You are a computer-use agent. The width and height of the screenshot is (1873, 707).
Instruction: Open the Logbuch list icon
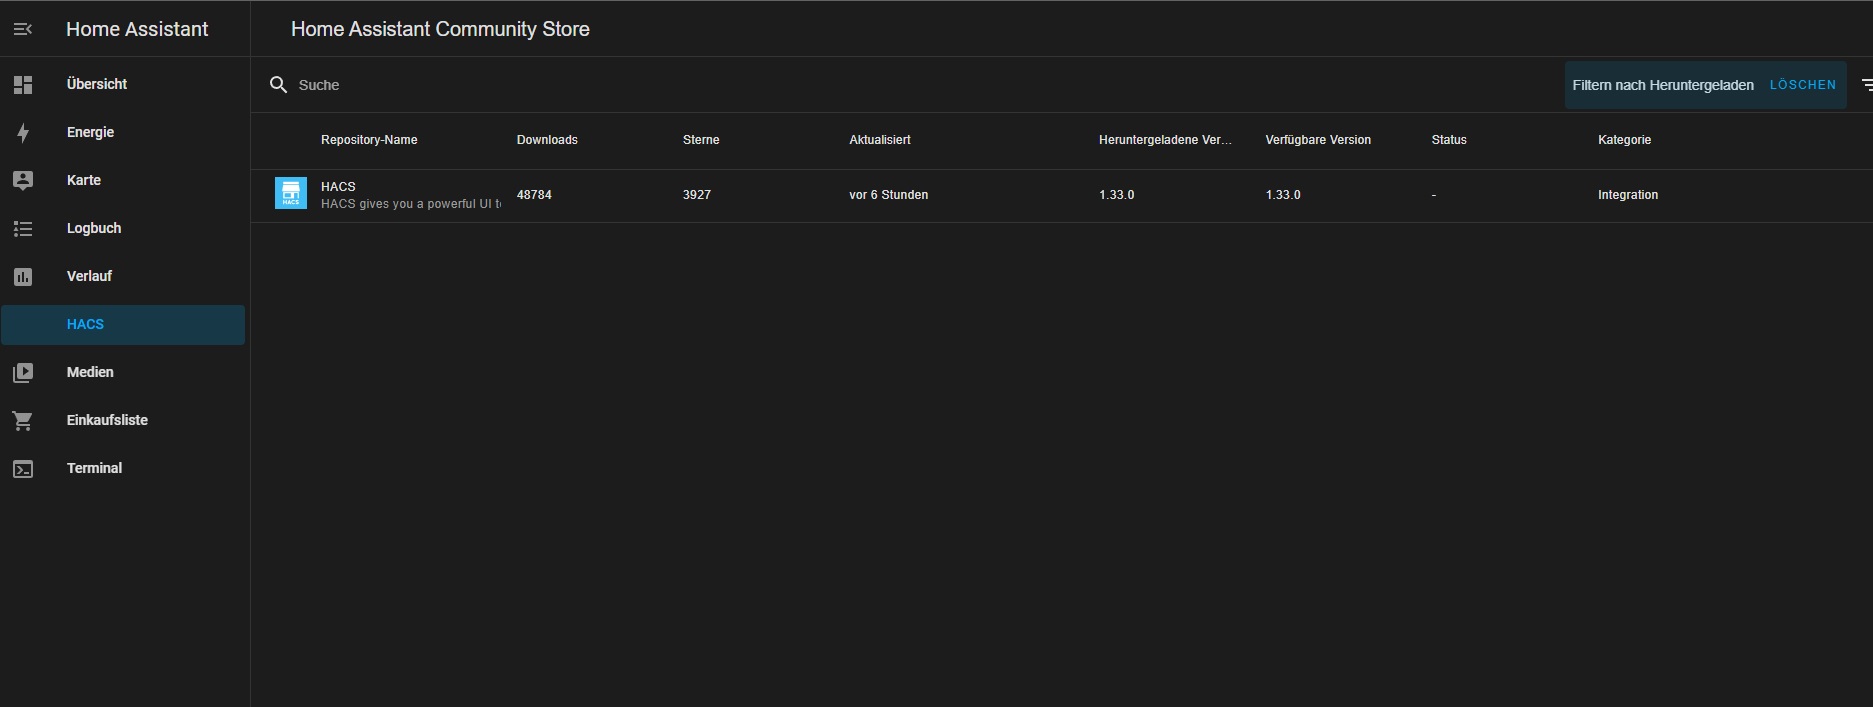click(x=23, y=229)
